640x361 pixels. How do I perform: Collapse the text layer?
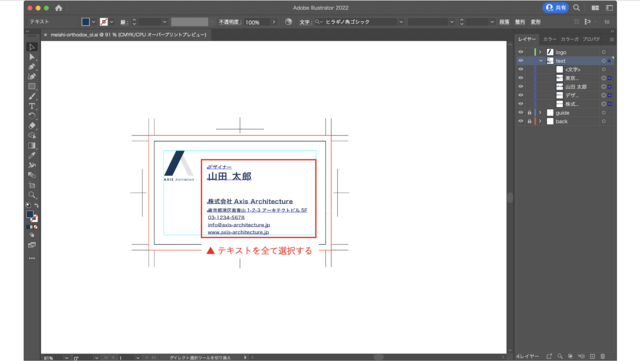coord(540,60)
